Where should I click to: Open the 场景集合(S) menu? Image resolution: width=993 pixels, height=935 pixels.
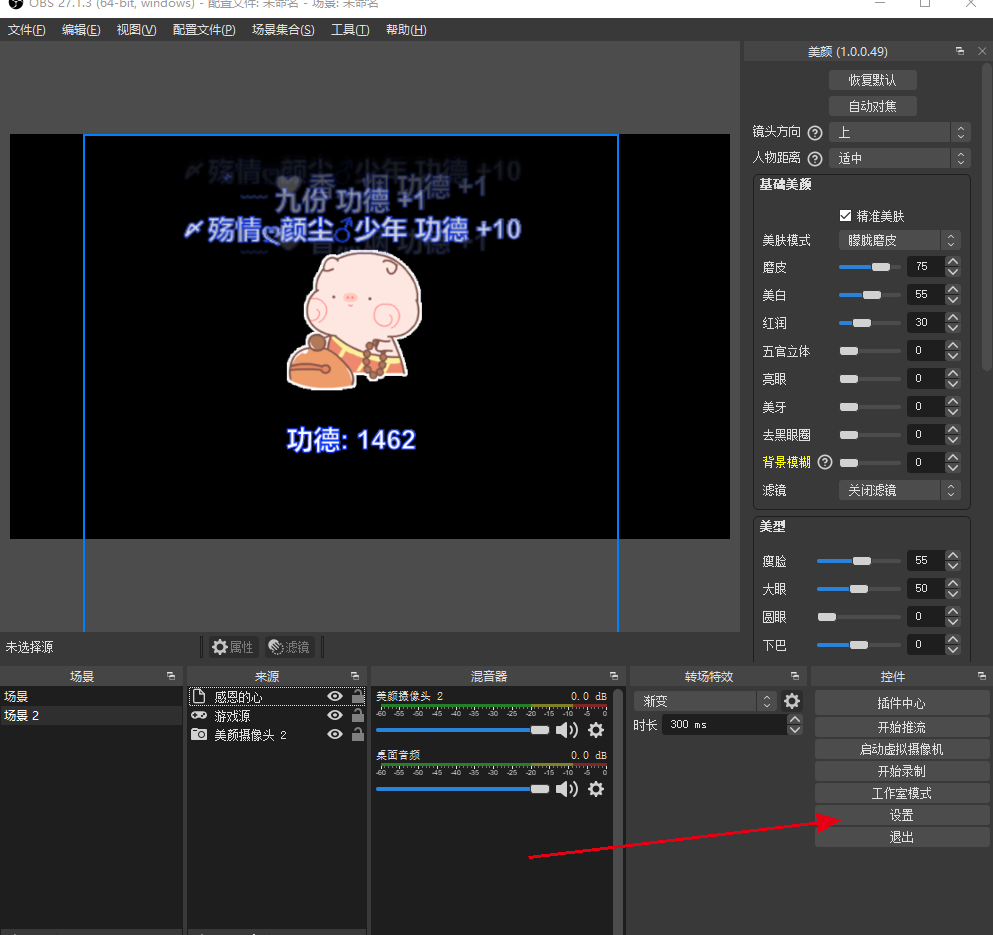(x=283, y=30)
